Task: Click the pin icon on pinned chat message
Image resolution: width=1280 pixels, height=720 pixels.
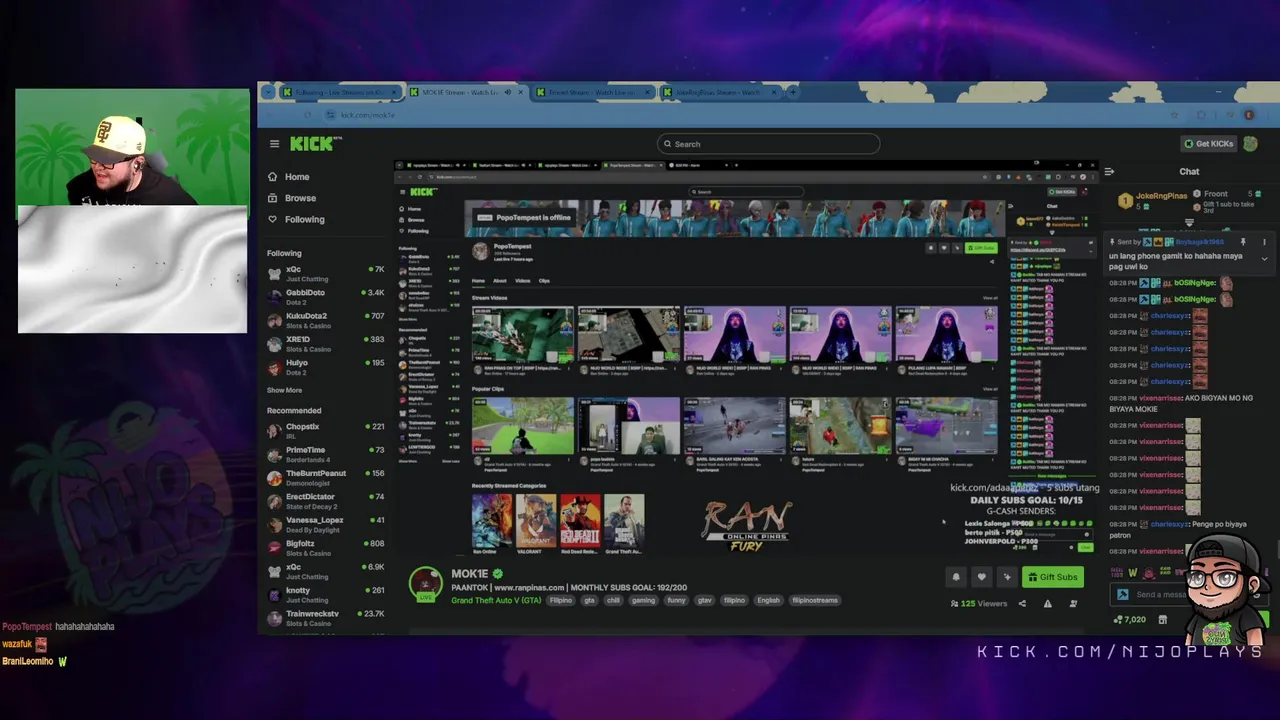Action: pos(1243,242)
